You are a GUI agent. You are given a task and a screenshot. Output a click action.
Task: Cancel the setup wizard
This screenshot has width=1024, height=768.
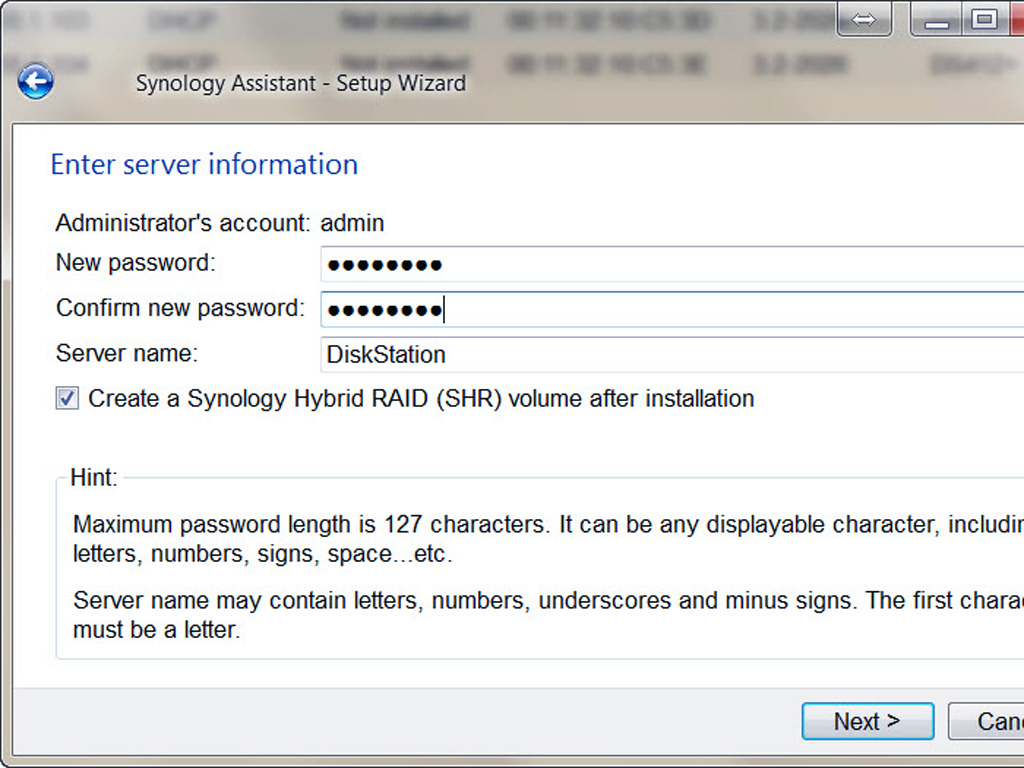[x=987, y=722]
